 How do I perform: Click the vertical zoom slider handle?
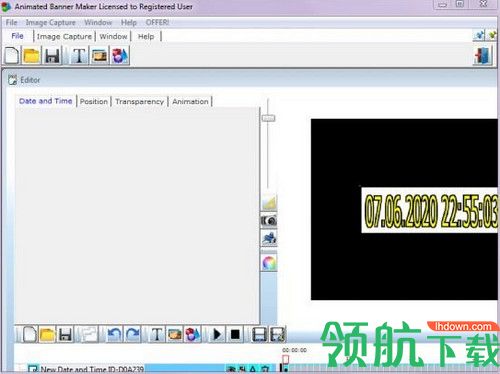point(268,118)
